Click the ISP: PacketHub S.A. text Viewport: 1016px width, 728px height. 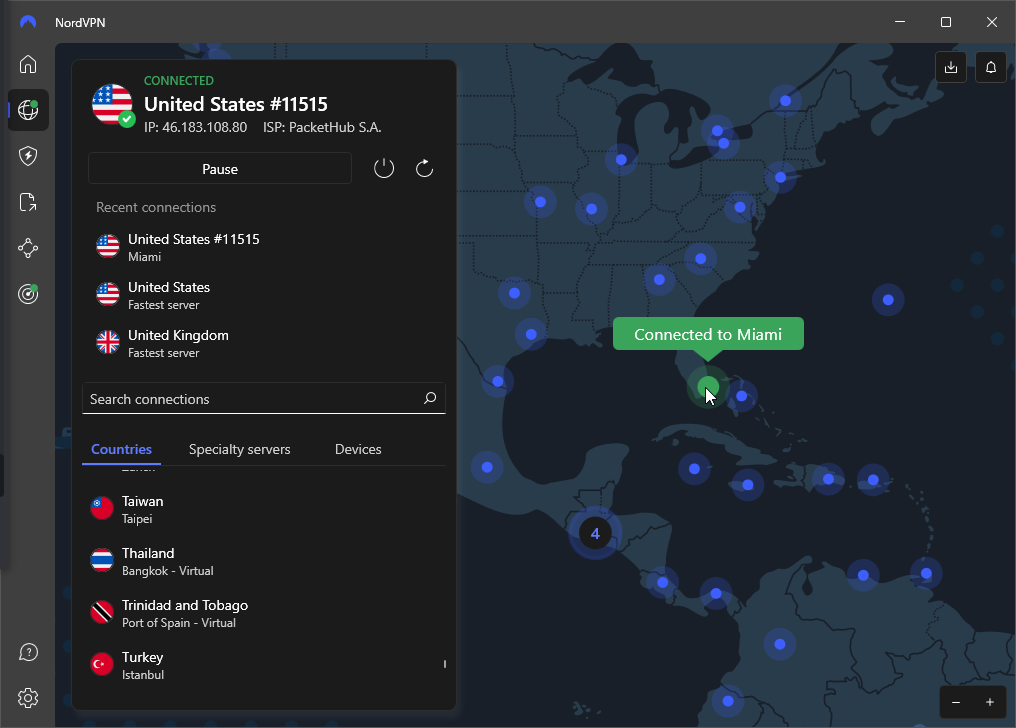coord(322,127)
